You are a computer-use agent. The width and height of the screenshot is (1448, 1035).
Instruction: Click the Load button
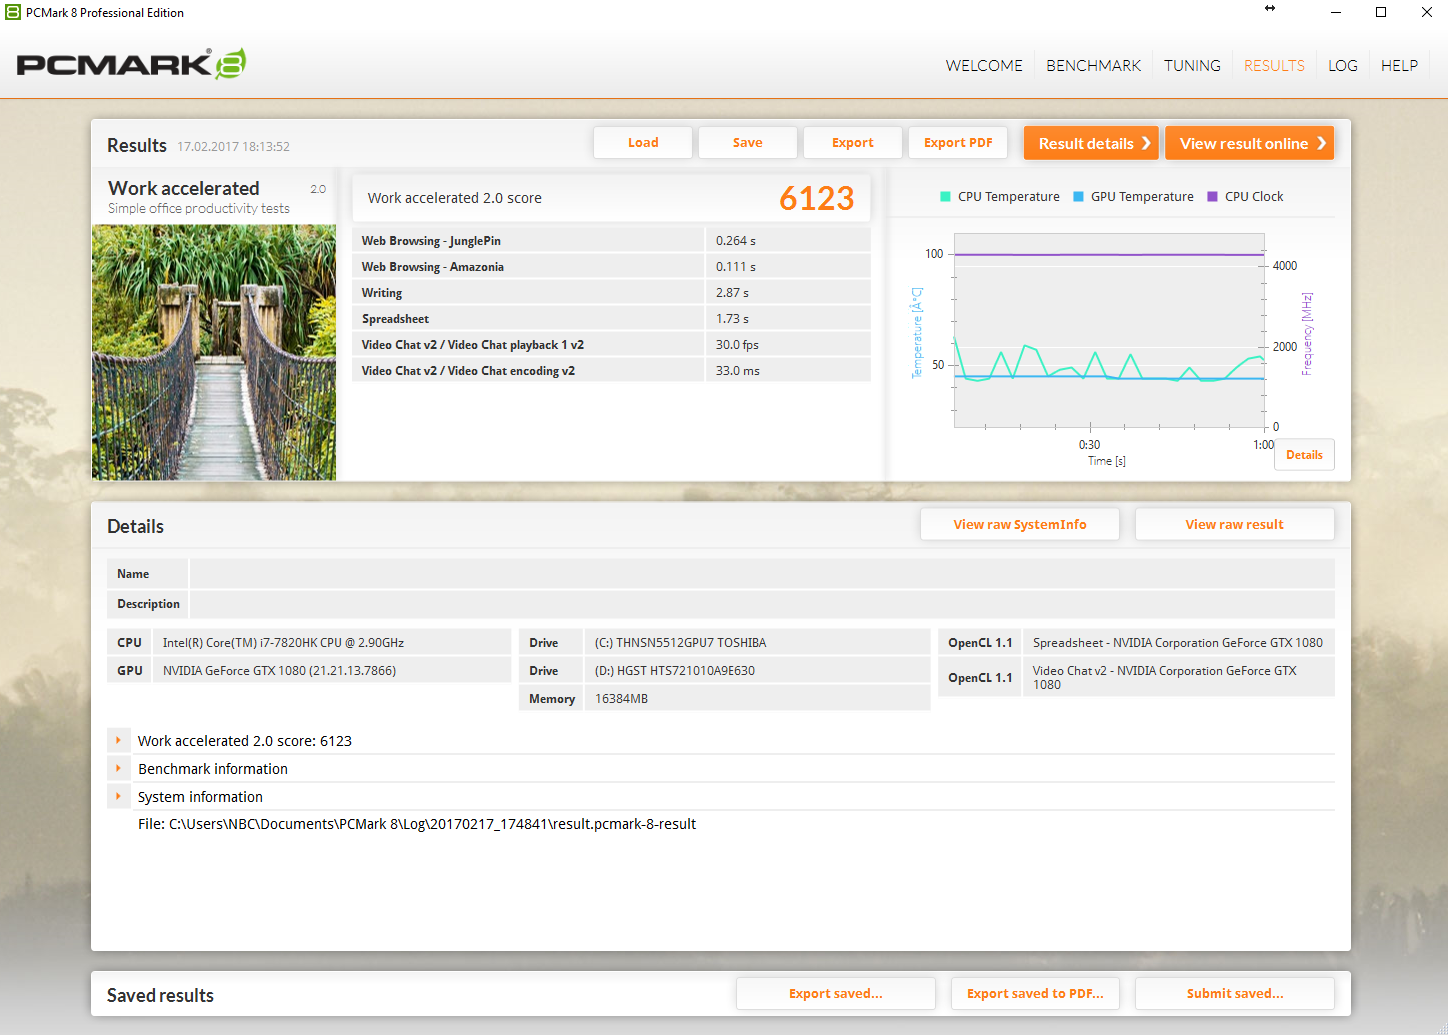(x=643, y=143)
